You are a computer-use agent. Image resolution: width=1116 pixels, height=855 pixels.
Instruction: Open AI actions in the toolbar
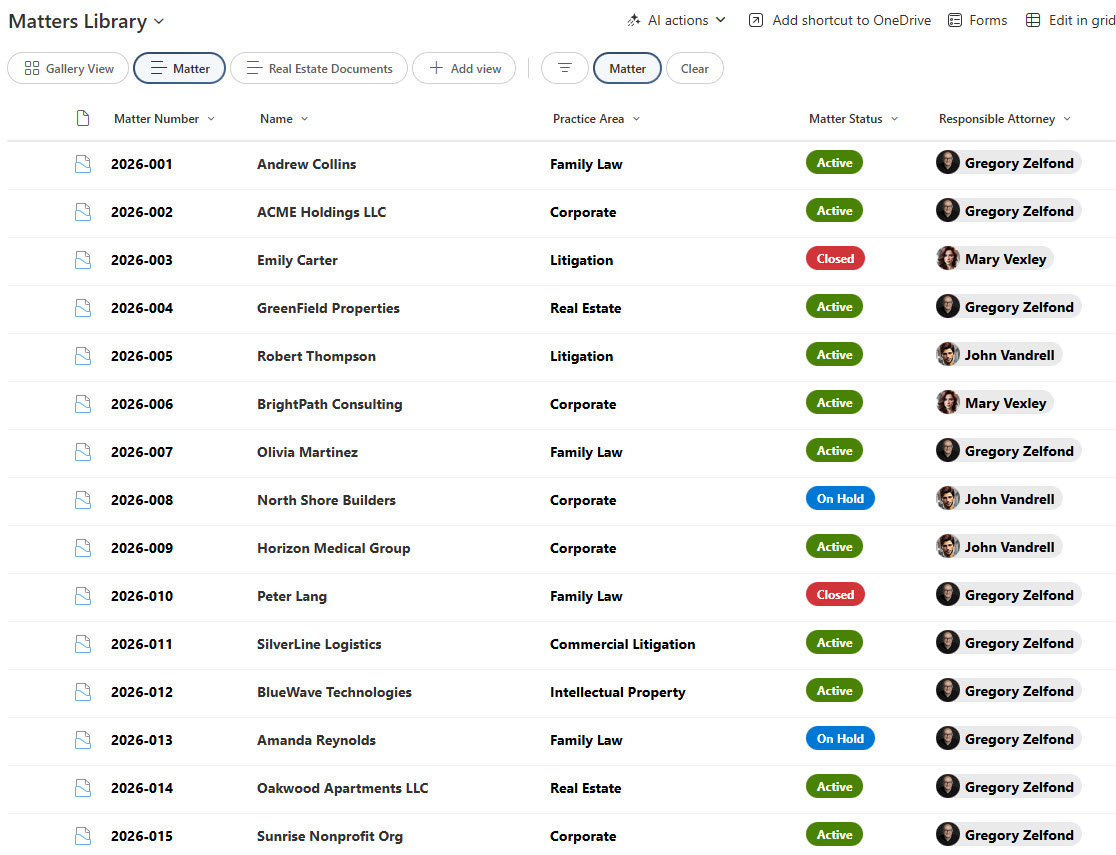pos(676,19)
